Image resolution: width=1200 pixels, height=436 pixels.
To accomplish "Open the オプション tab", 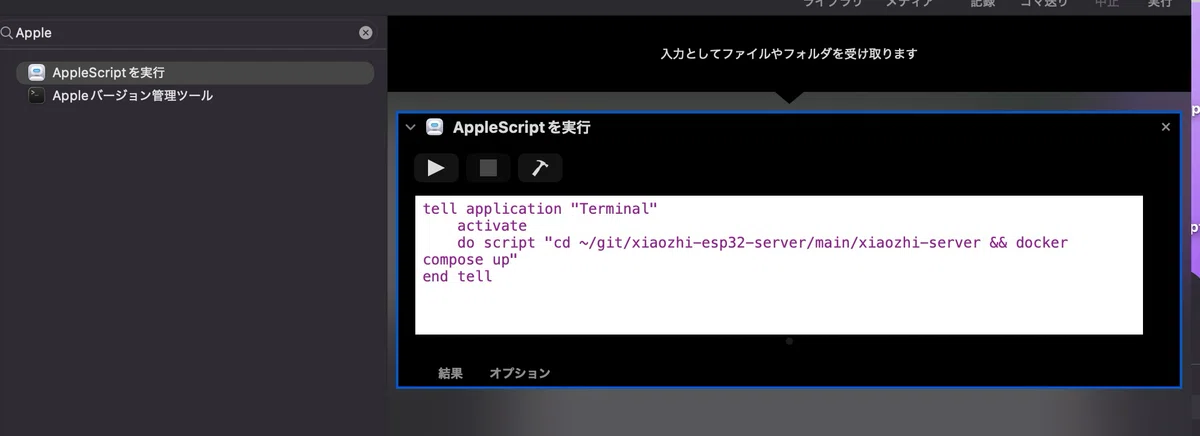I will click(520, 373).
